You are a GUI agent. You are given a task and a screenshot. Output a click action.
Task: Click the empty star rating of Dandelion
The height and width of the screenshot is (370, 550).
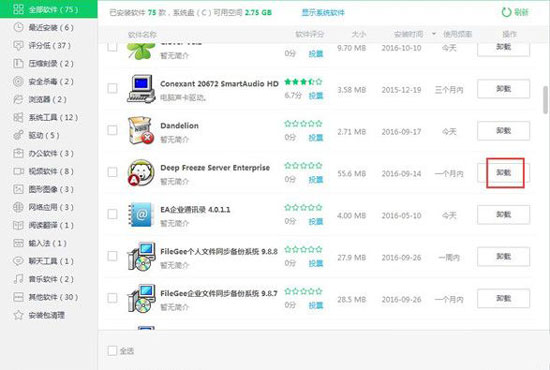[x=303, y=123]
